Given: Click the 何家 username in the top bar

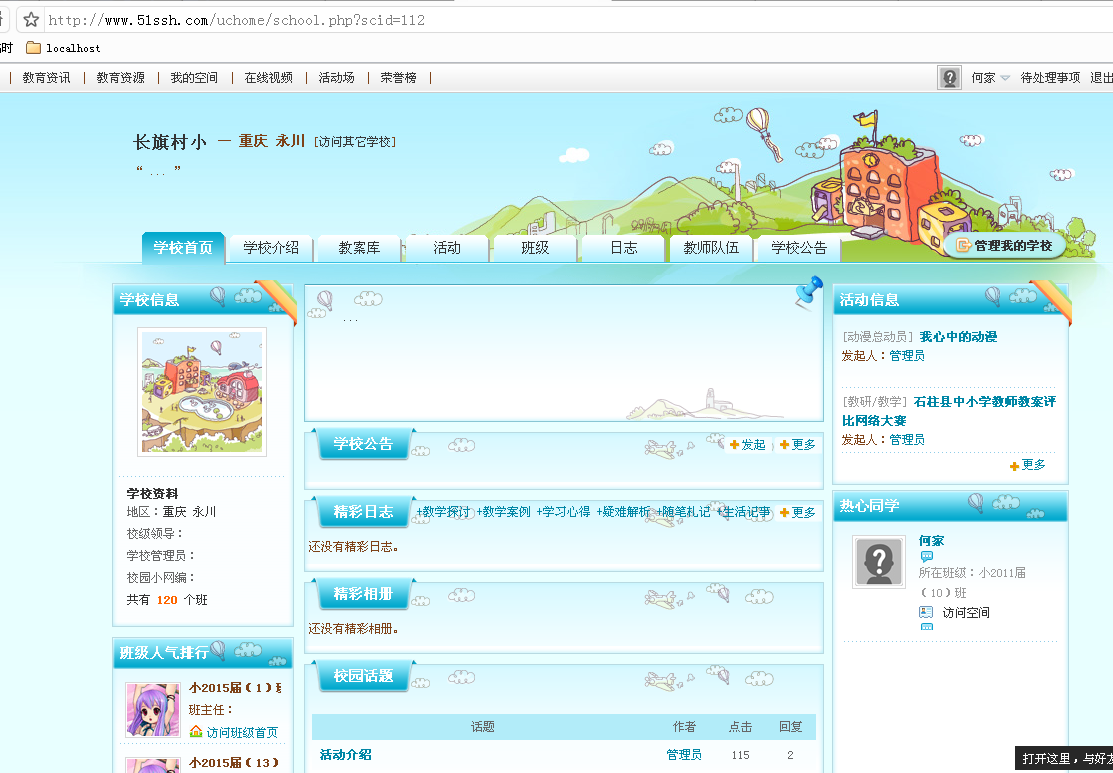Looking at the screenshot, I should [x=983, y=77].
